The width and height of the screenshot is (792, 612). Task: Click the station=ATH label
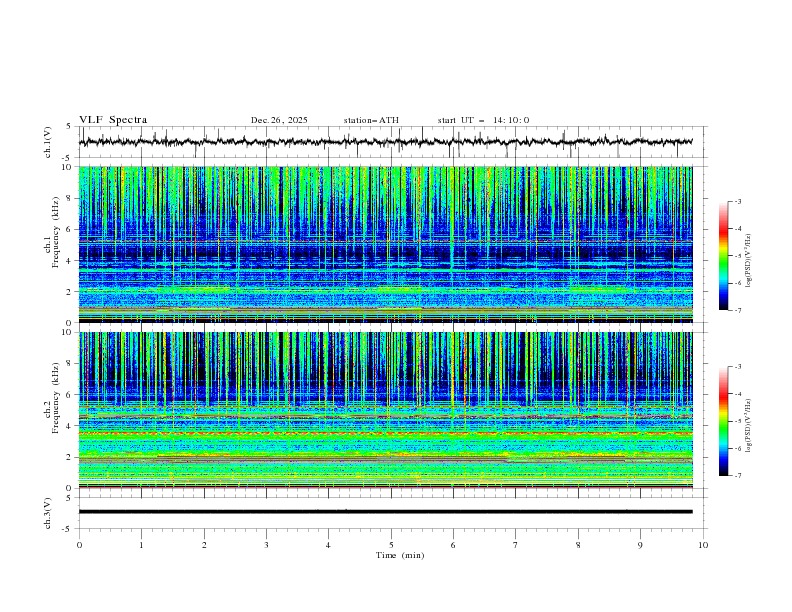click(371, 120)
